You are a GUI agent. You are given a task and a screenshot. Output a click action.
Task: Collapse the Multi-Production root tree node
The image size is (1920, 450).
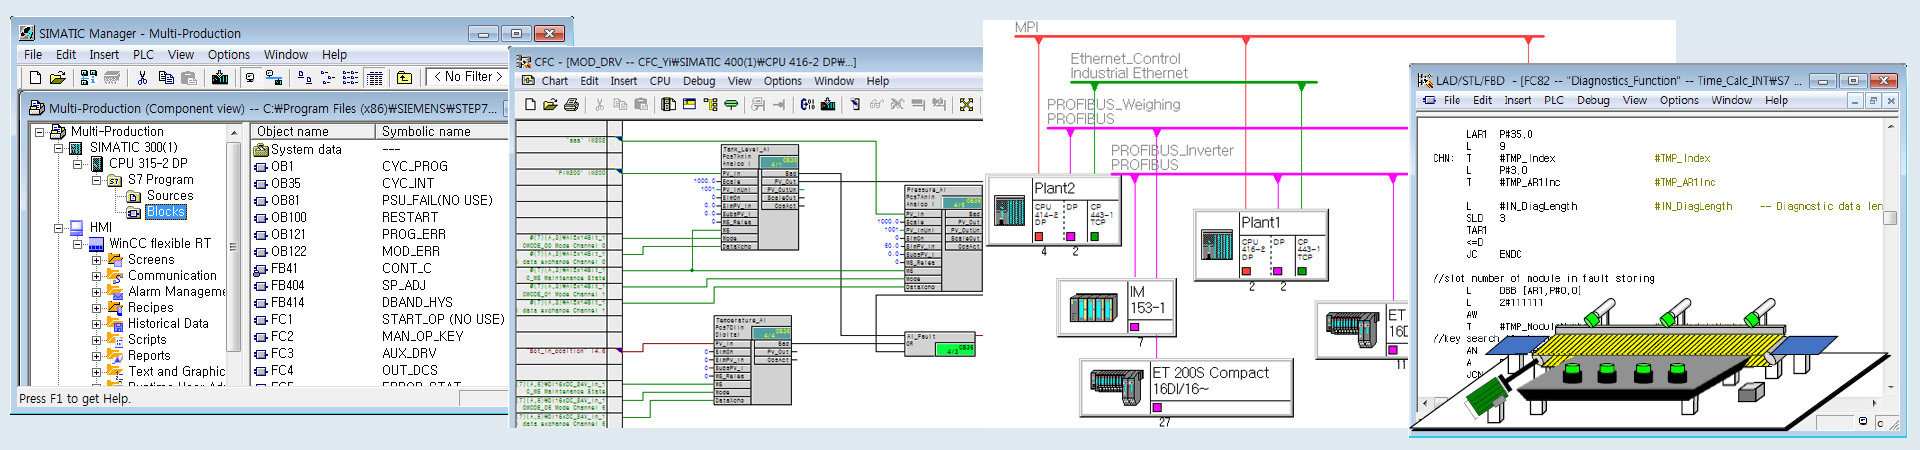(40, 132)
